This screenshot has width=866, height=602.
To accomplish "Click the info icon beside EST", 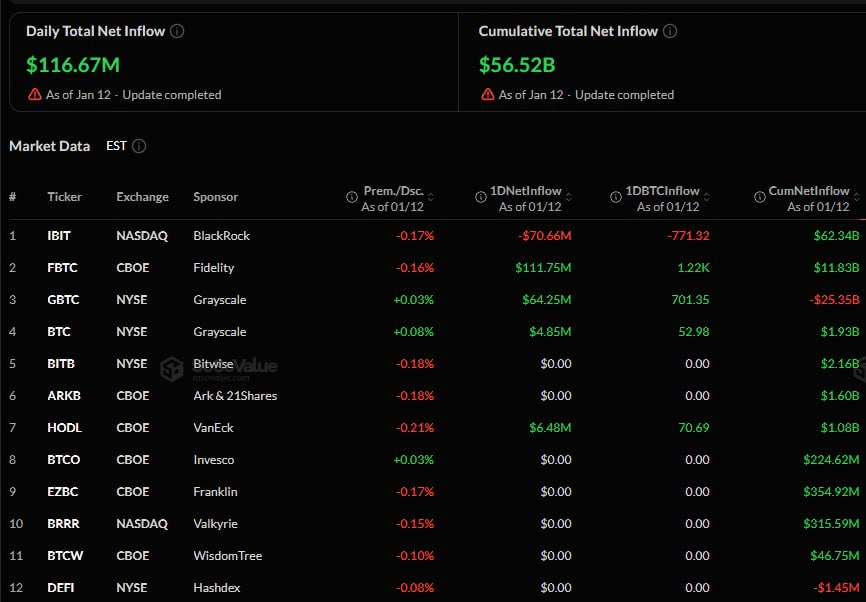I will (x=140, y=146).
